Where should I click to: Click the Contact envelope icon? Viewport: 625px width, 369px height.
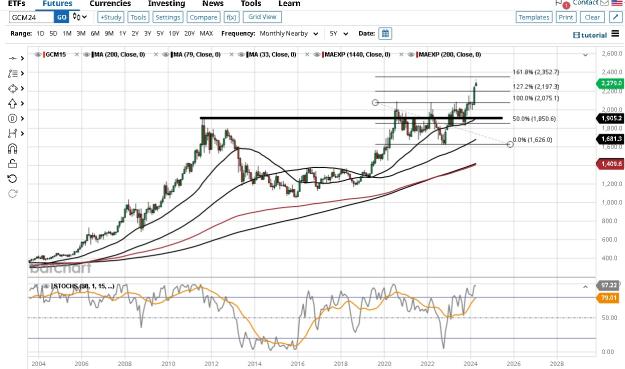coord(604,3)
